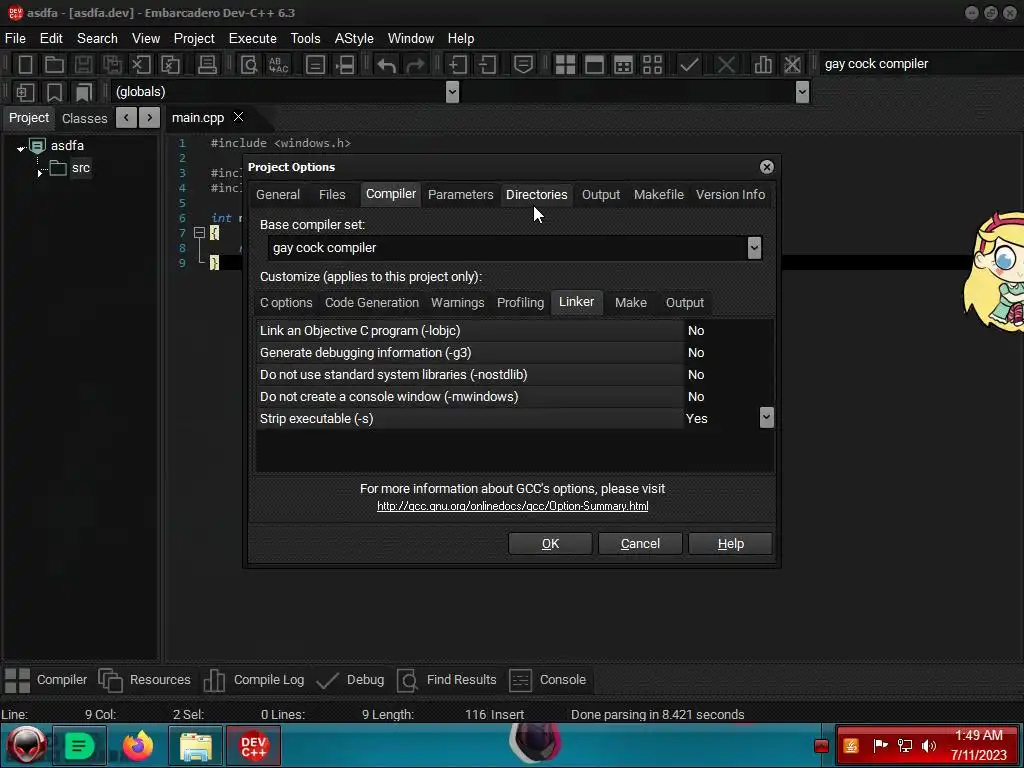Collapse the asdfa project tree node
Viewport: 1024px width, 768px height.
pyautogui.click(x=22, y=149)
